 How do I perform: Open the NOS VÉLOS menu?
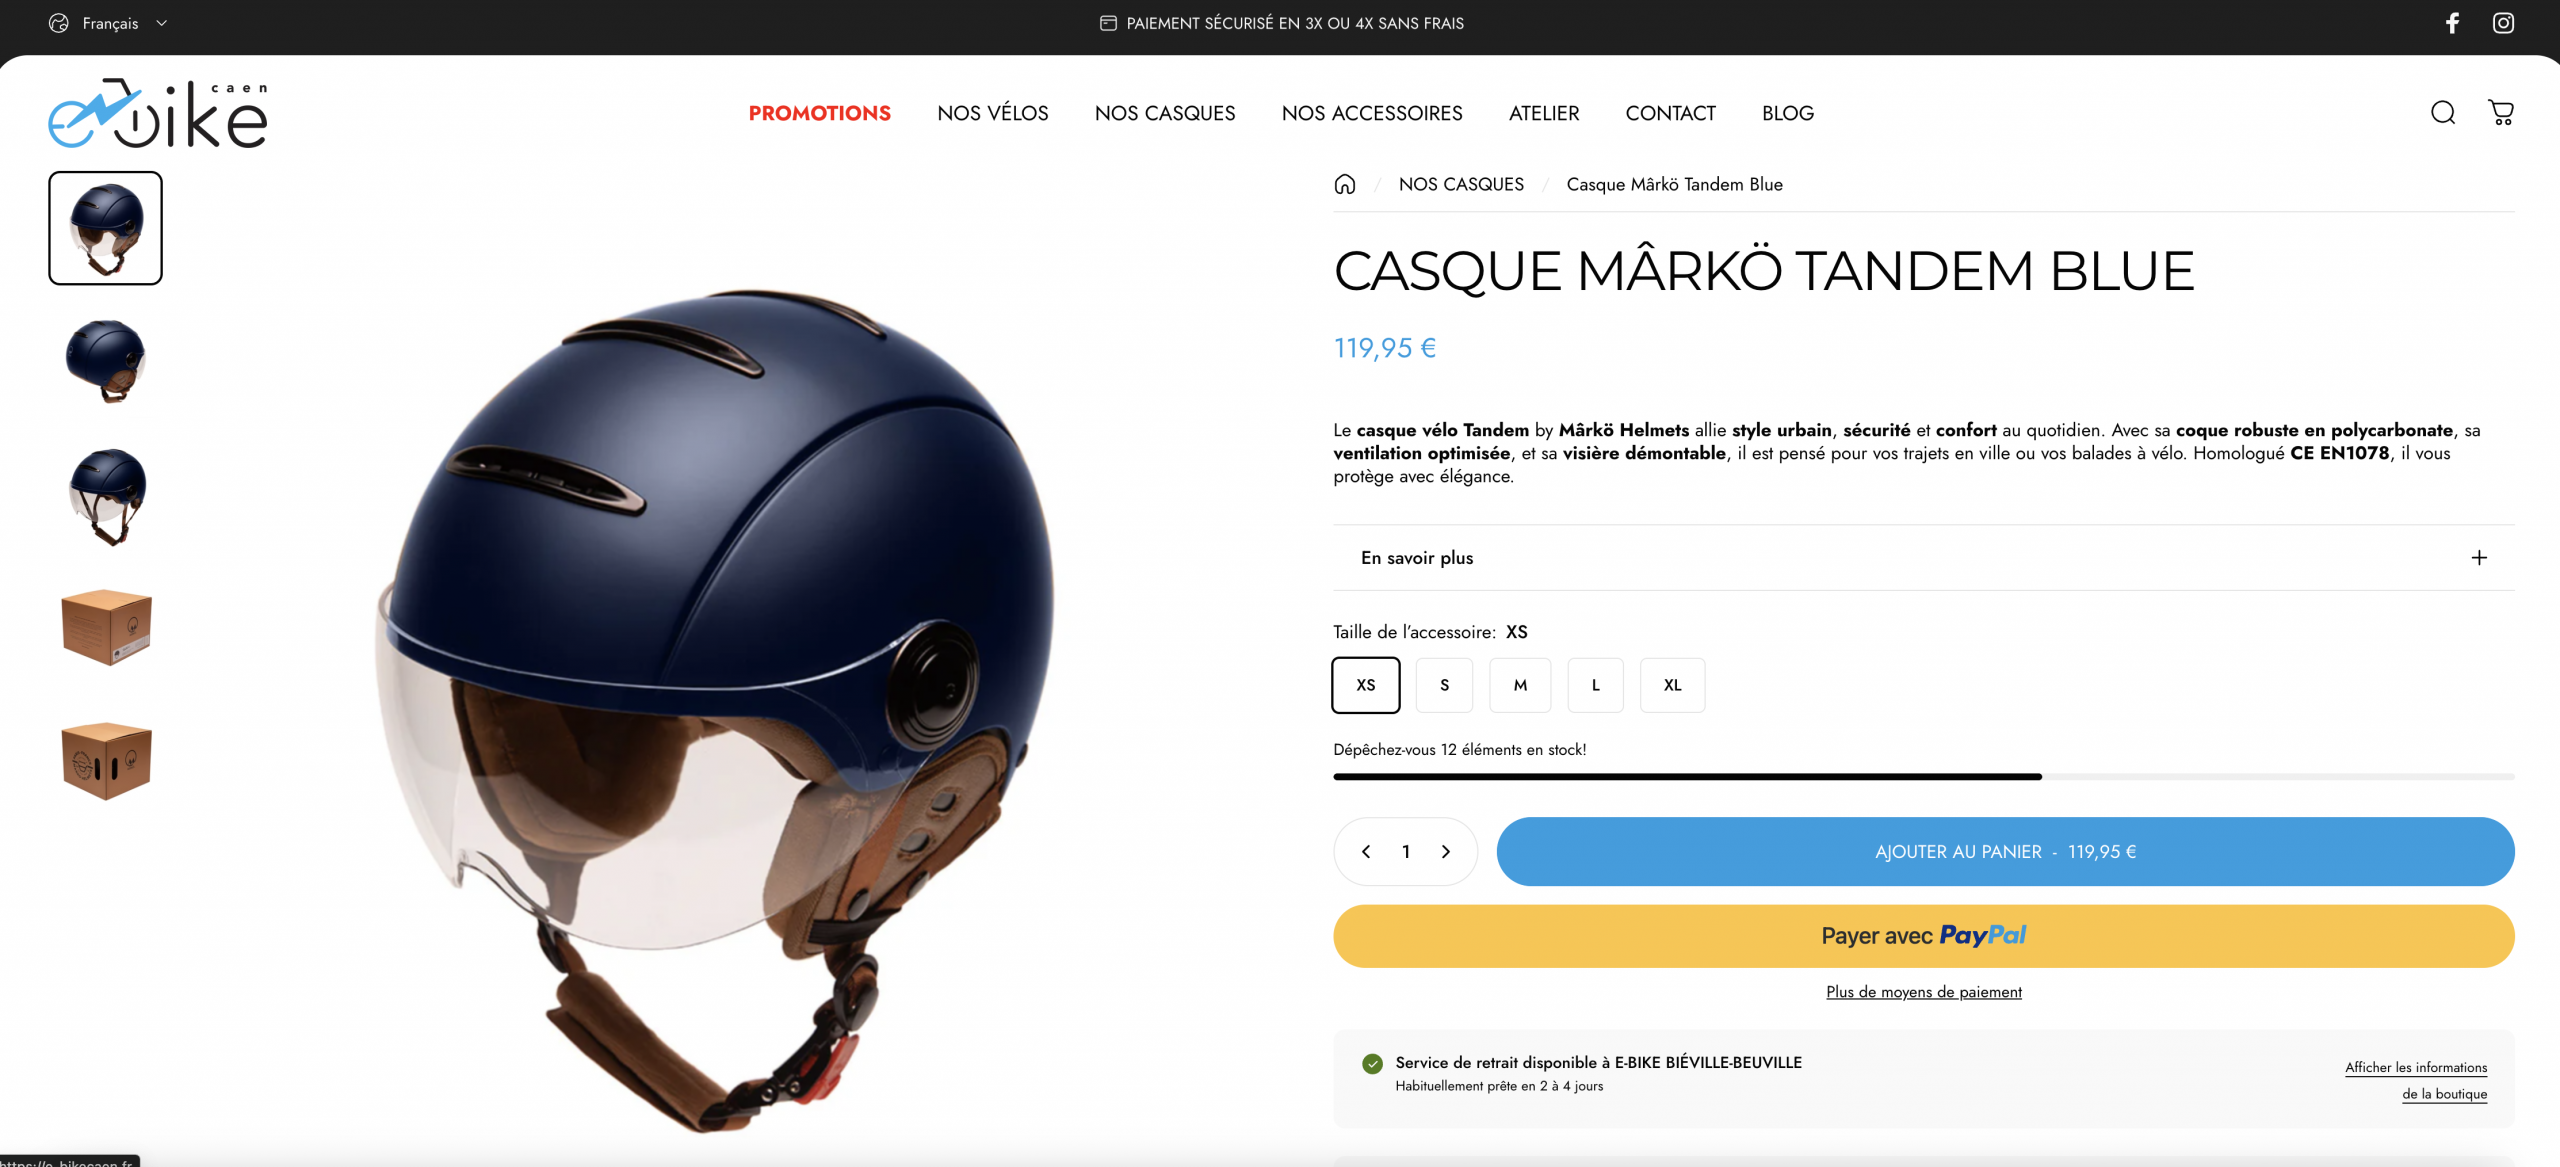[992, 113]
